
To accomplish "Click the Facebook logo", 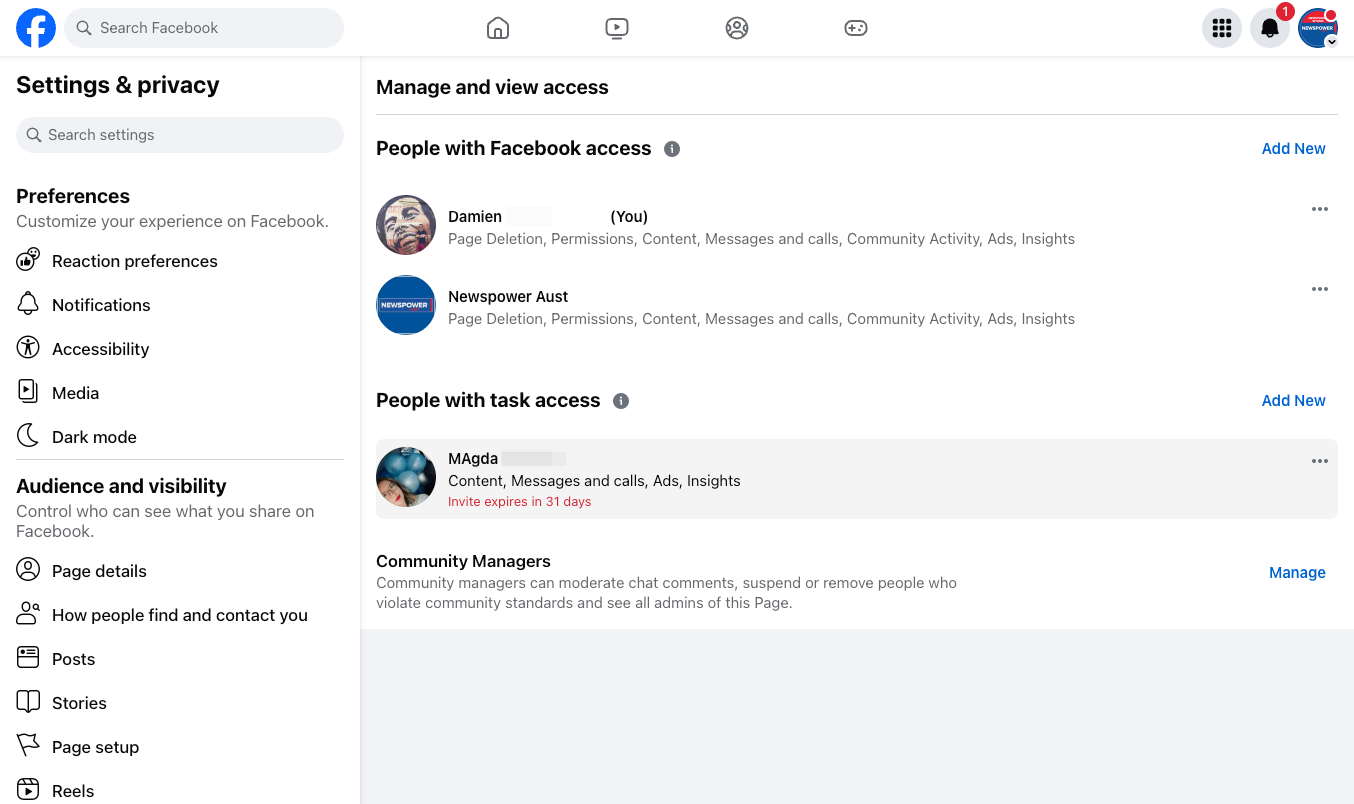I will coord(36,28).
